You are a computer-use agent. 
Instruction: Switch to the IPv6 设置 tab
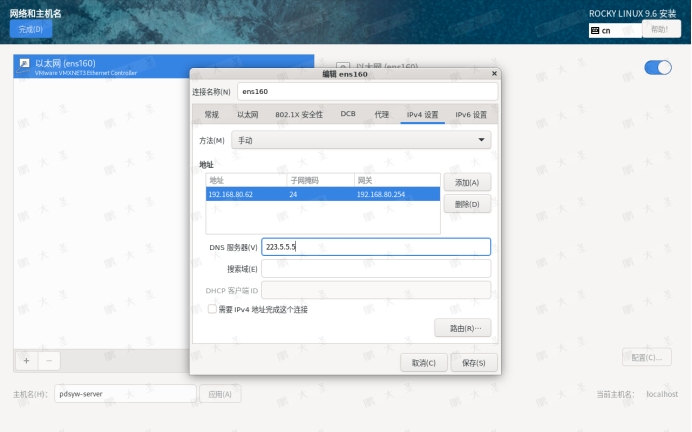pos(471,114)
